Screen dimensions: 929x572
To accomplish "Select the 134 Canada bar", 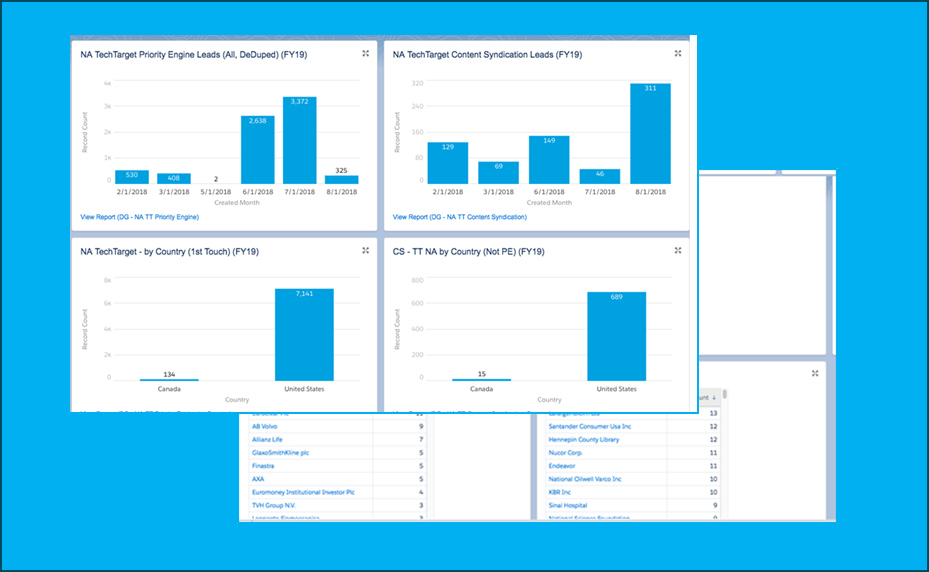I will pyautogui.click(x=169, y=380).
